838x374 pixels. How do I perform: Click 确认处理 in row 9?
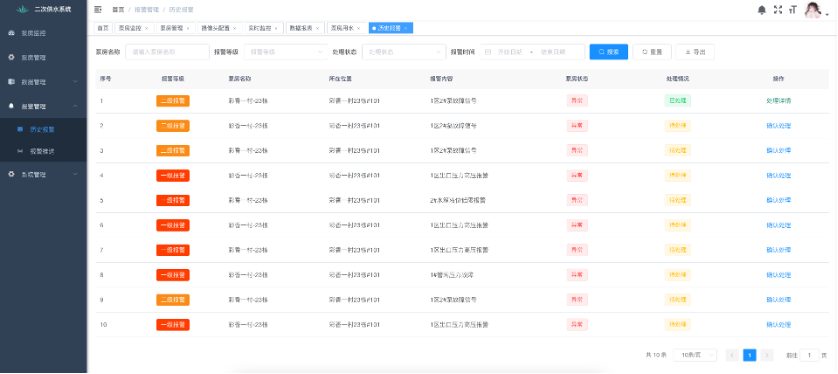(778, 300)
